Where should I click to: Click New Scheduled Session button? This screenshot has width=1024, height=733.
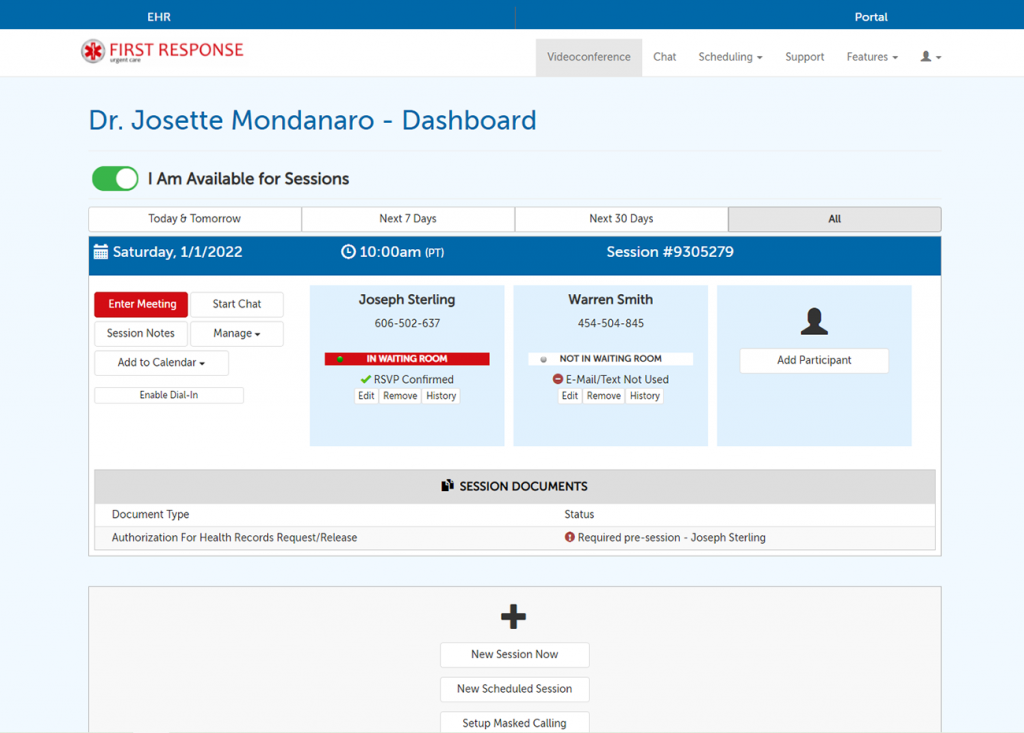(x=515, y=689)
